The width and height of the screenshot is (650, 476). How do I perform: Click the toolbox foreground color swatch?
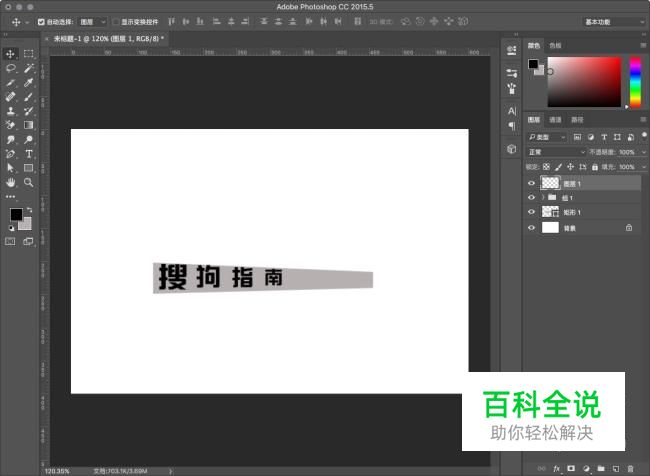pos(16,214)
